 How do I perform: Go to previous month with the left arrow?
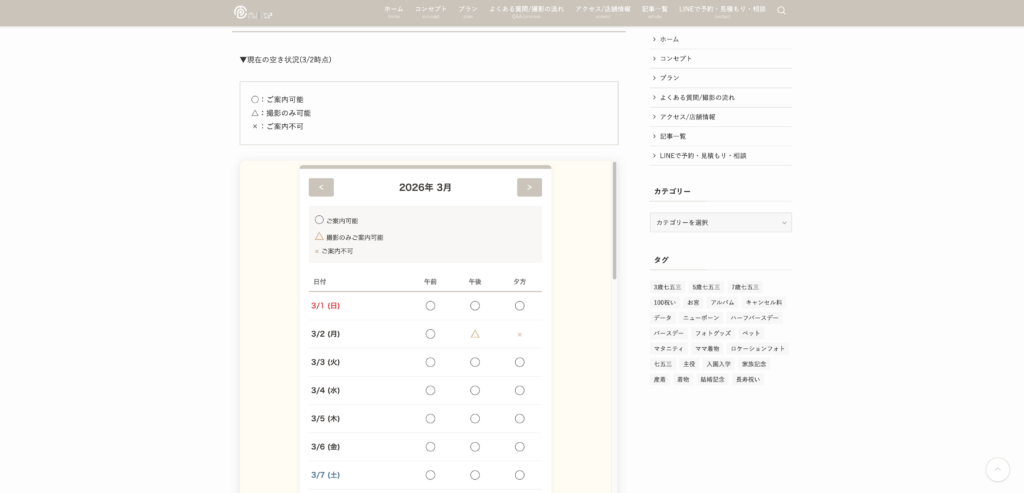(321, 187)
